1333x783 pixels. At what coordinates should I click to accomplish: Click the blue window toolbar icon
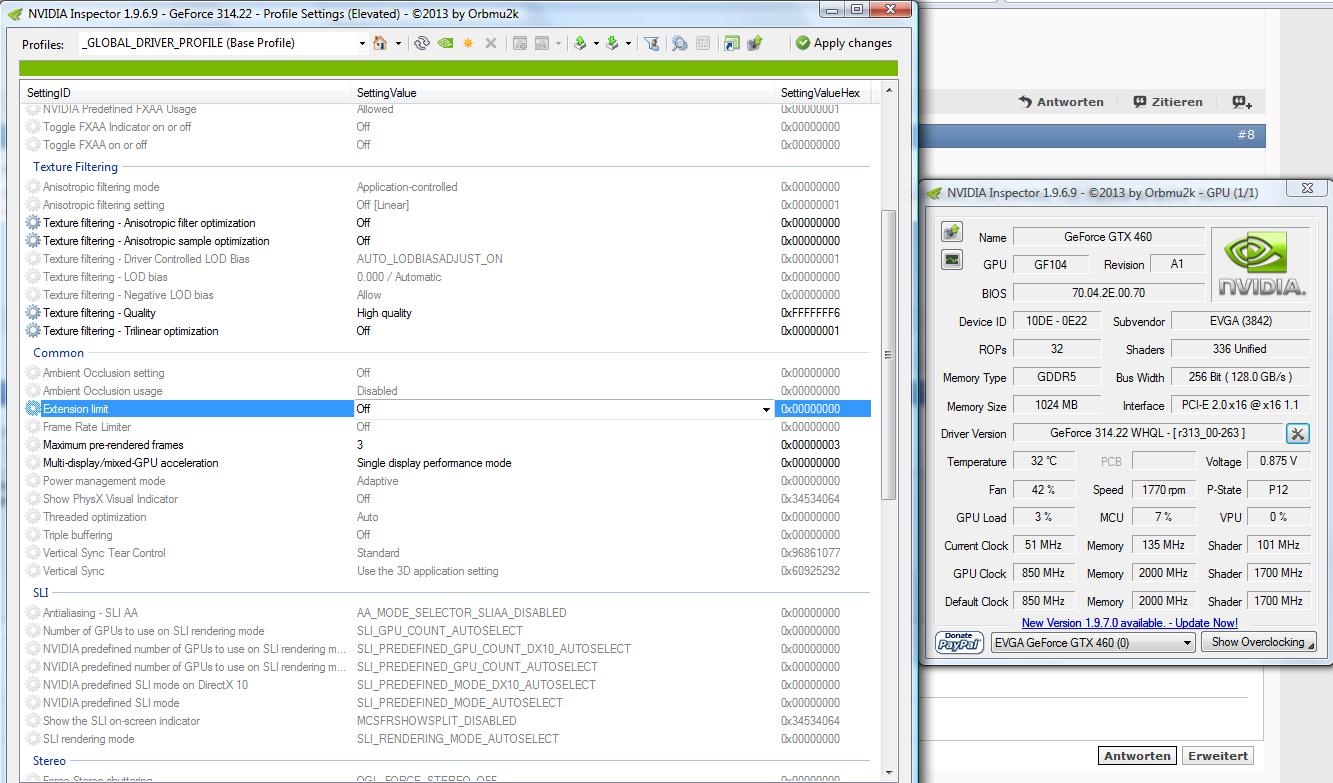pyautogui.click(x=732, y=43)
